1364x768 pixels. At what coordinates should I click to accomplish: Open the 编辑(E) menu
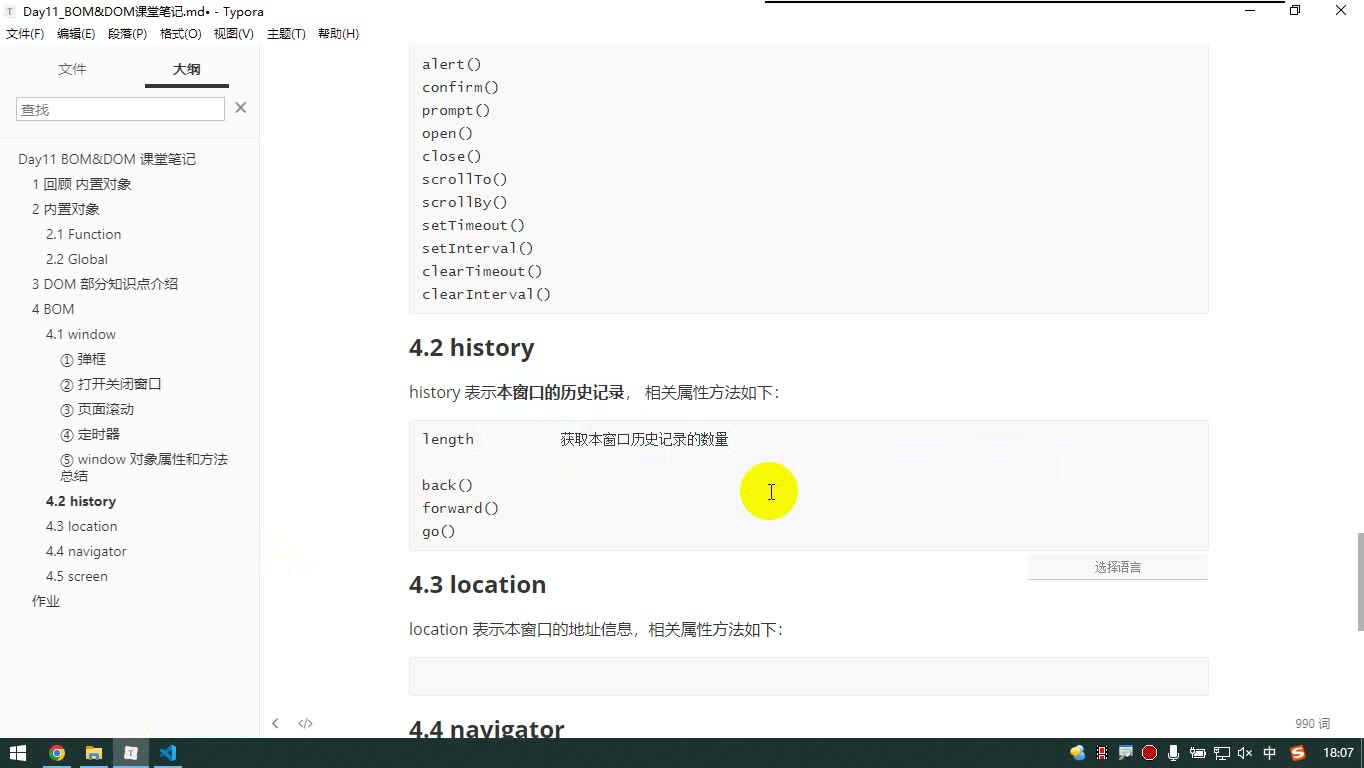point(76,34)
